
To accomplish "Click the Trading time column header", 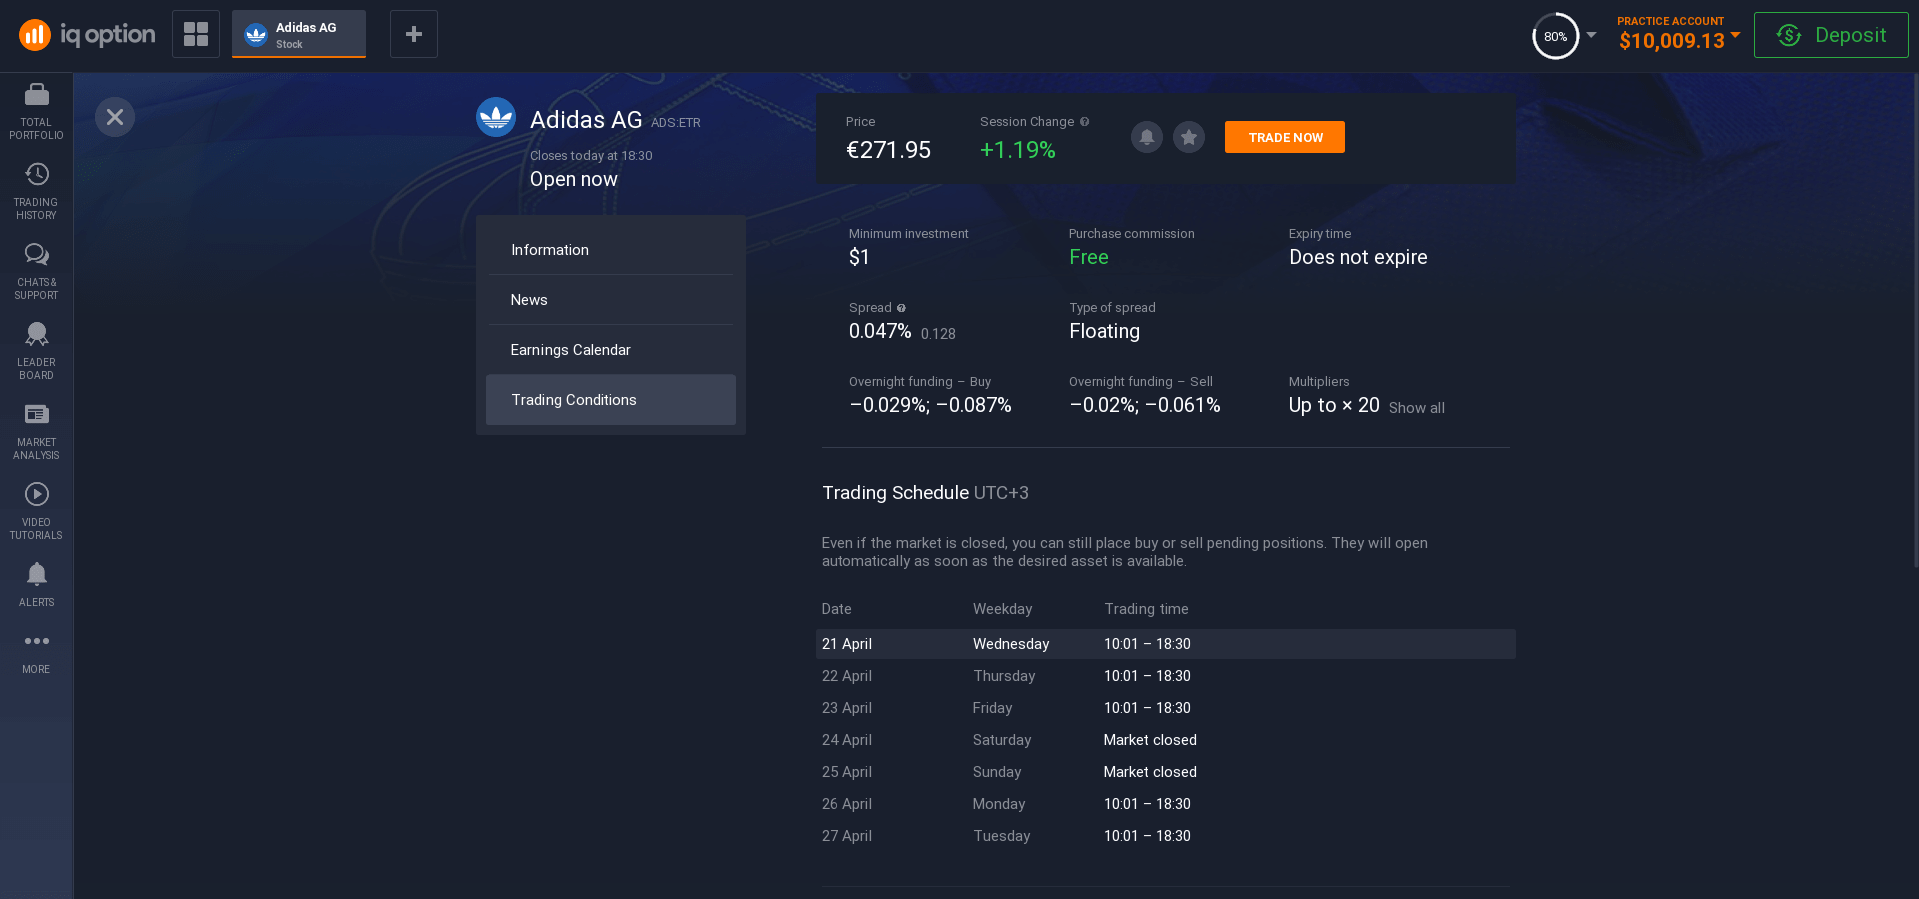I will point(1146,609).
